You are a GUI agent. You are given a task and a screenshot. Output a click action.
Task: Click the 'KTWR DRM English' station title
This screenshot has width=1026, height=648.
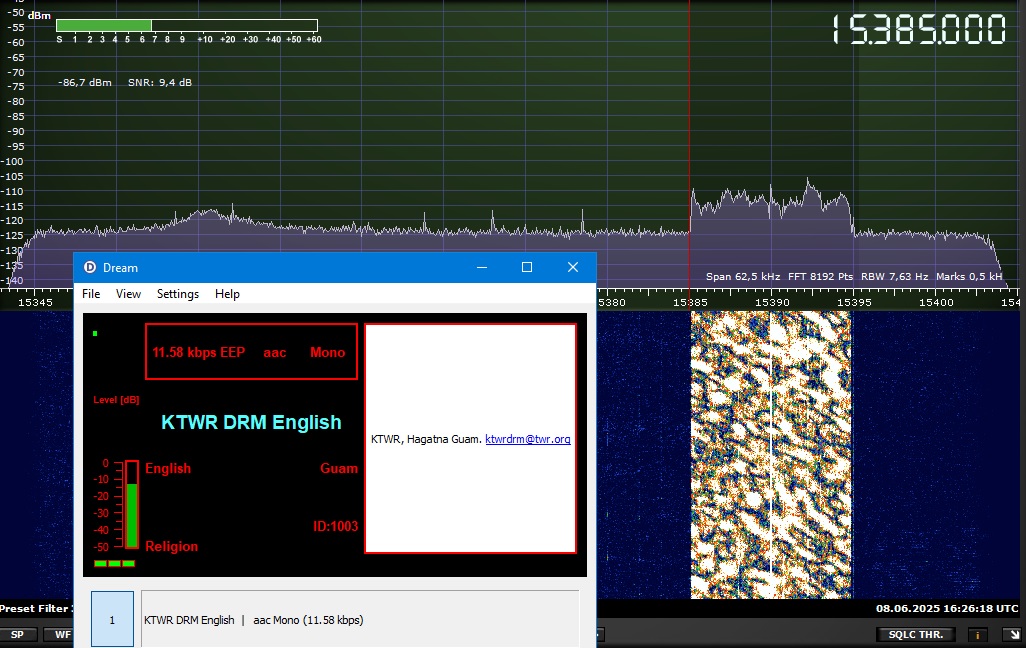click(x=251, y=422)
